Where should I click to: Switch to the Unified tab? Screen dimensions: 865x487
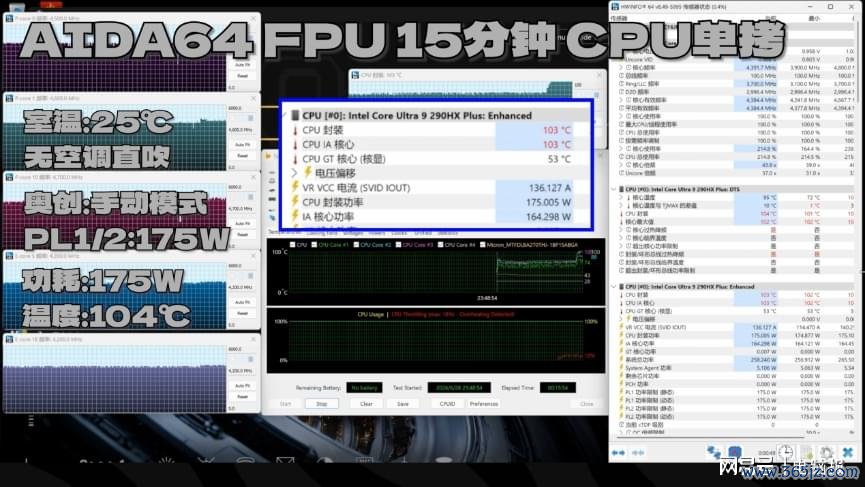[423, 233]
